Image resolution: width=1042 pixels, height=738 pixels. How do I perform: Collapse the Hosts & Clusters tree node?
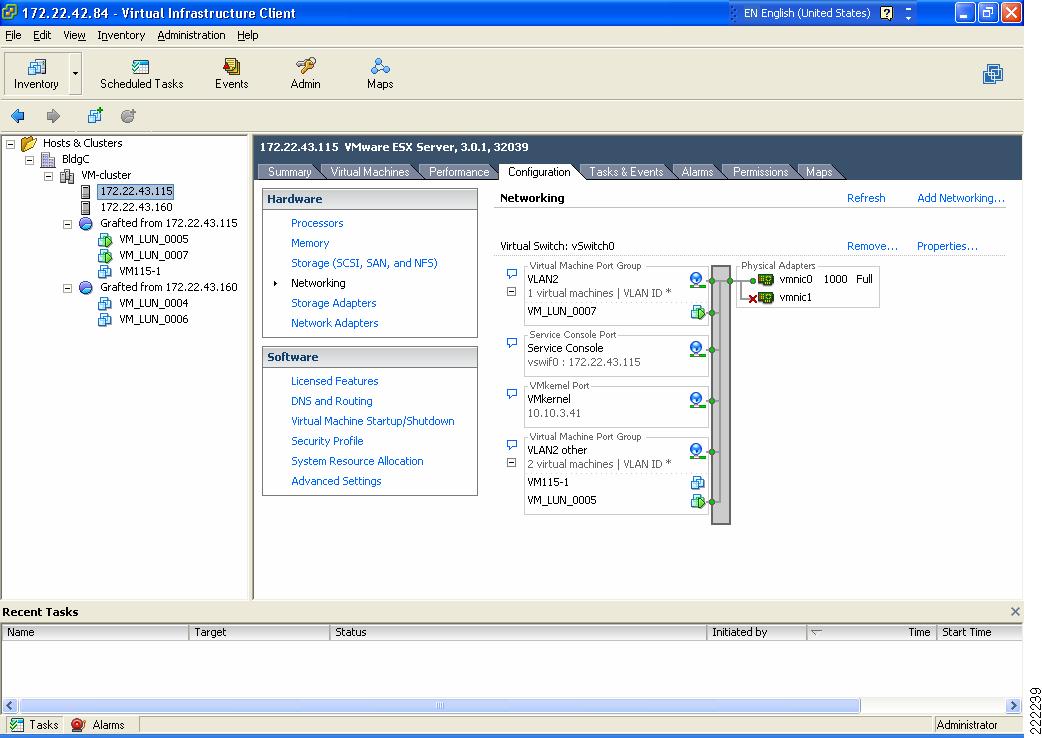point(11,143)
